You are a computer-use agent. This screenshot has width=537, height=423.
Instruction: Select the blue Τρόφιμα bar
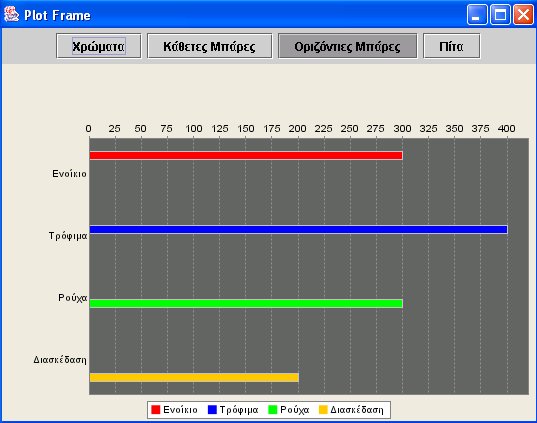(x=298, y=229)
